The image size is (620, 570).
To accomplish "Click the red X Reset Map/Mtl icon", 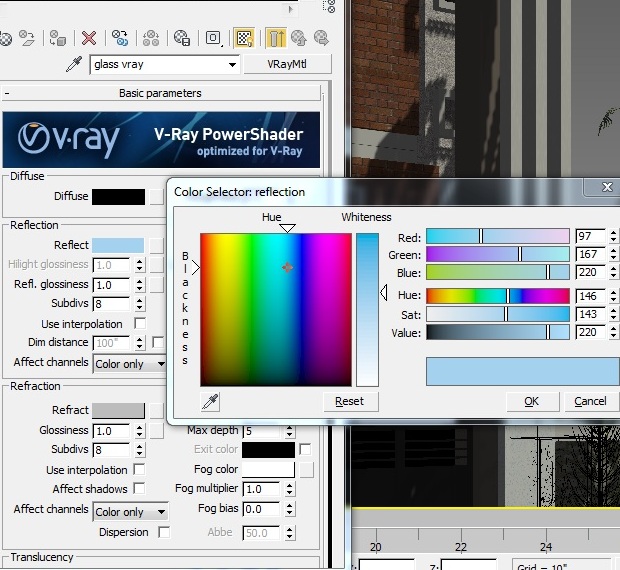I will tap(89, 38).
